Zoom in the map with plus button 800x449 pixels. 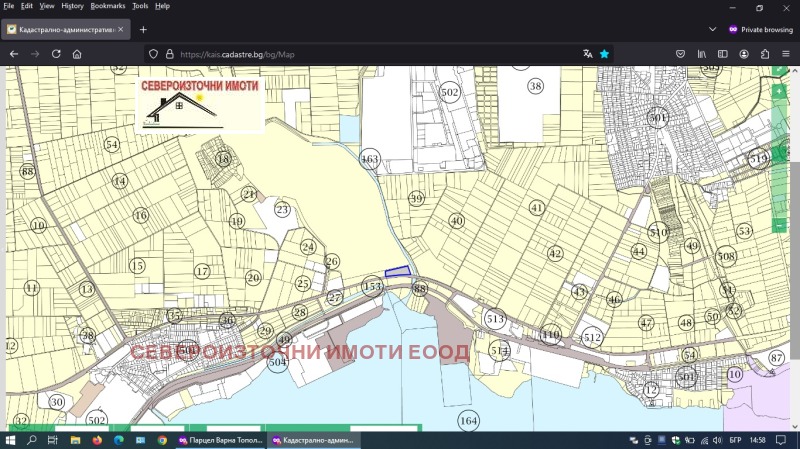point(779,91)
